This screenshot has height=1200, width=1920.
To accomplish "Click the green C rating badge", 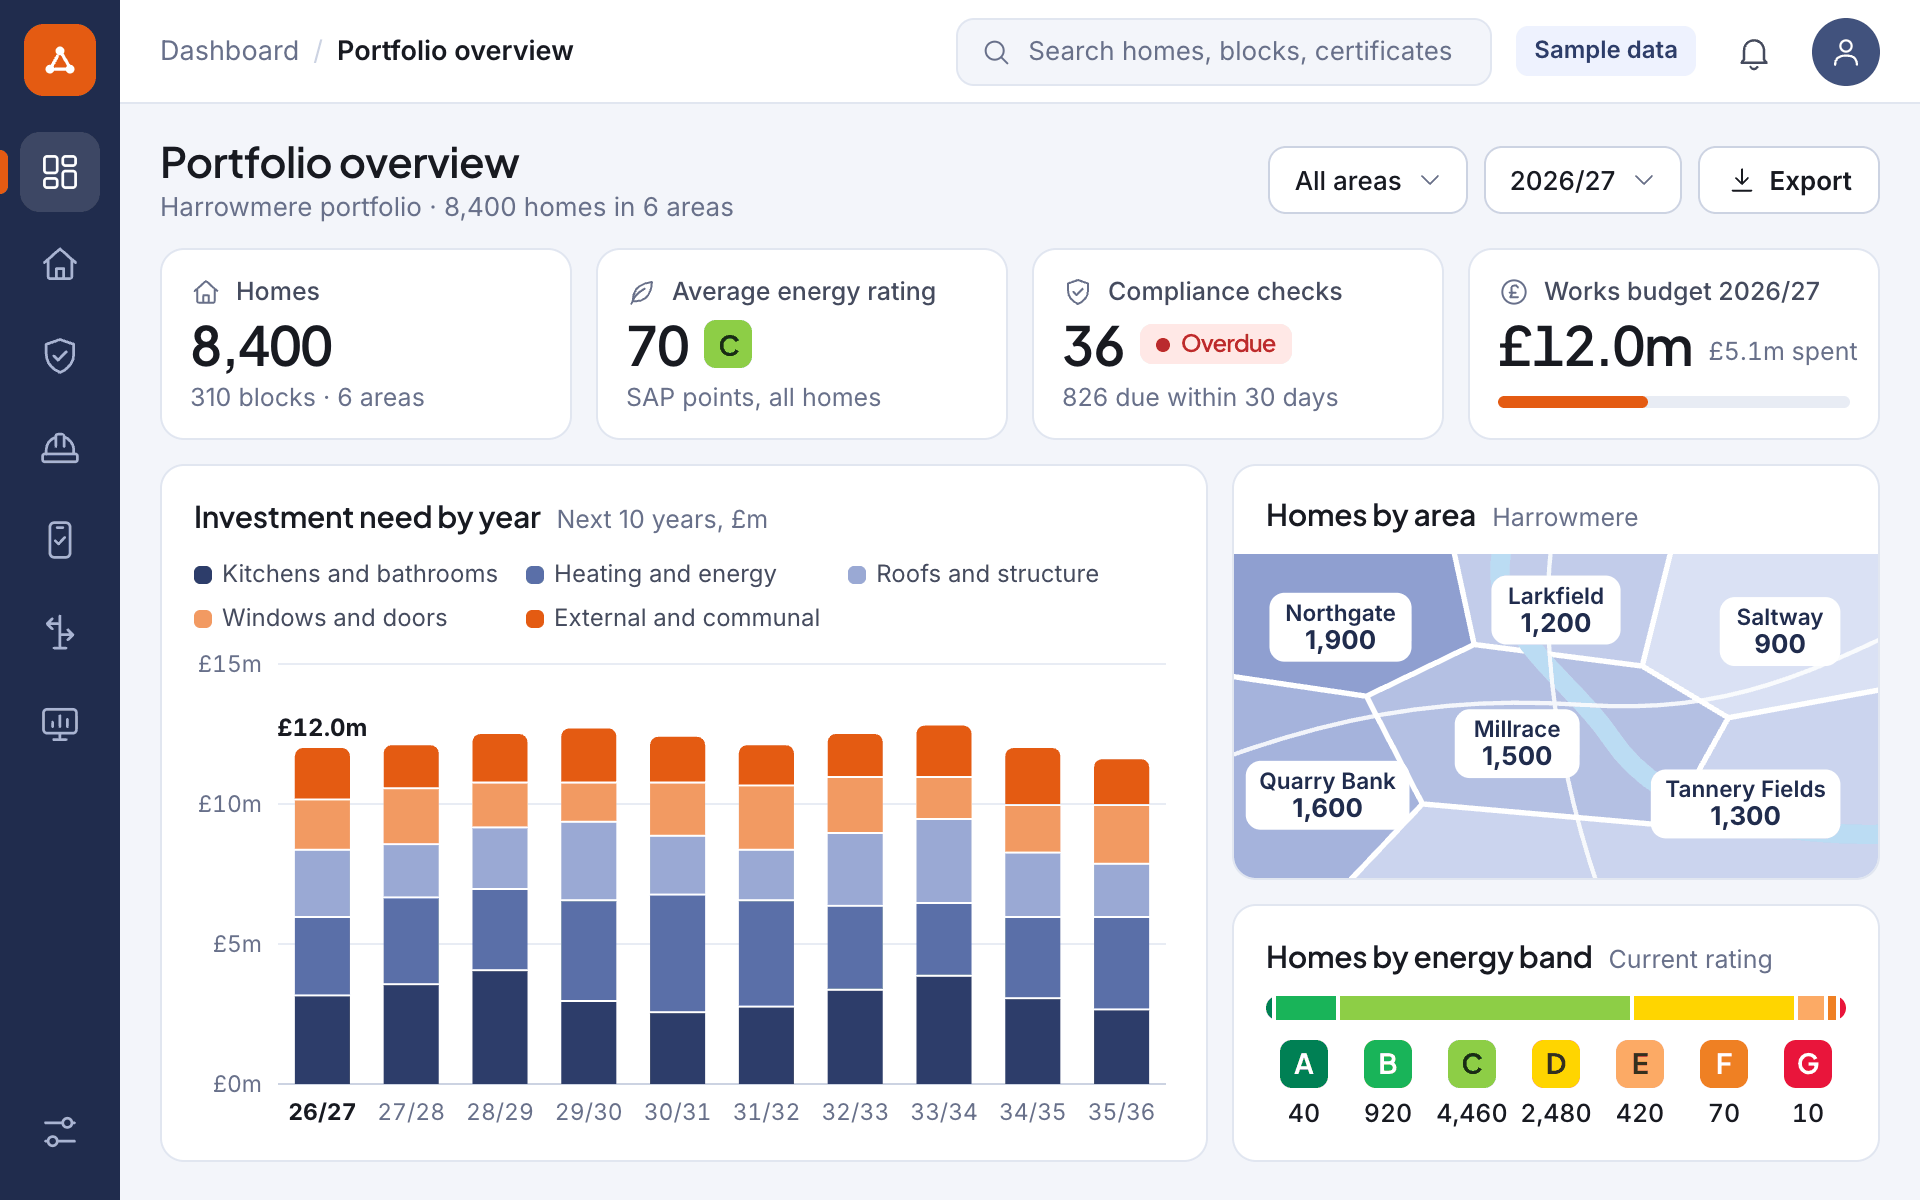I will pos(728,345).
